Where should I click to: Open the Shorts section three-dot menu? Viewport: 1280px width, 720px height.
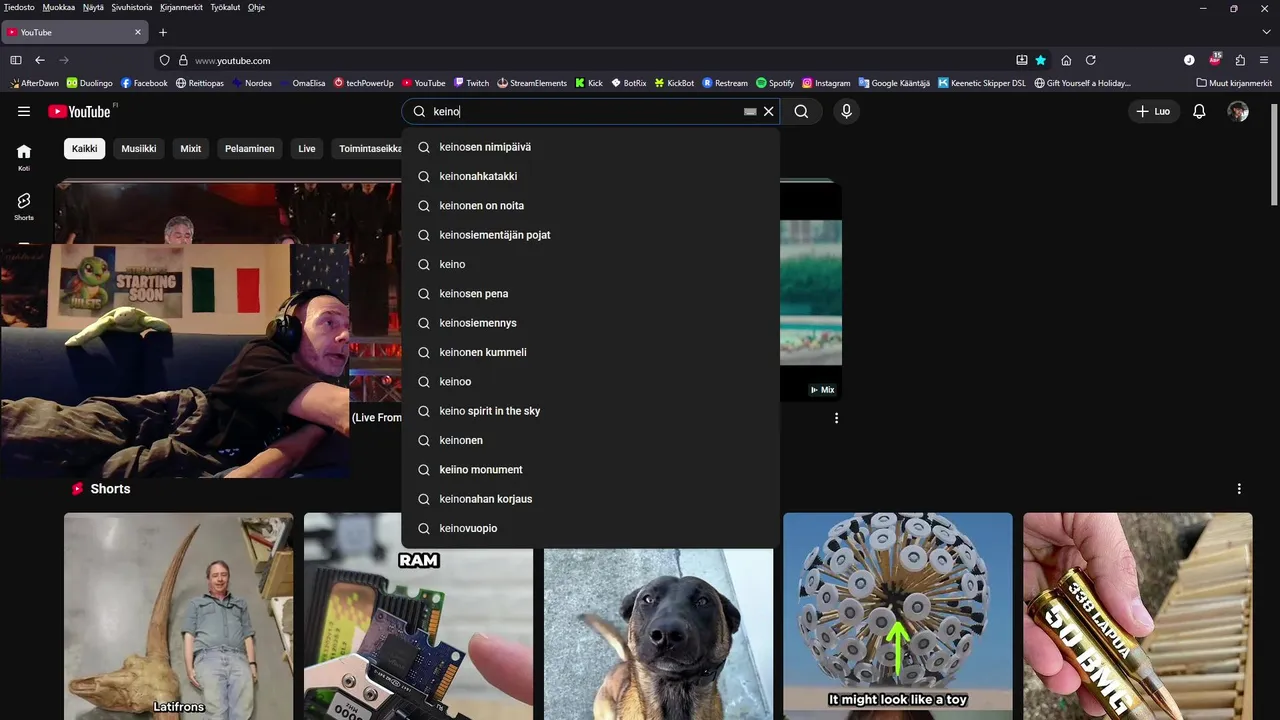coord(1239,489)
